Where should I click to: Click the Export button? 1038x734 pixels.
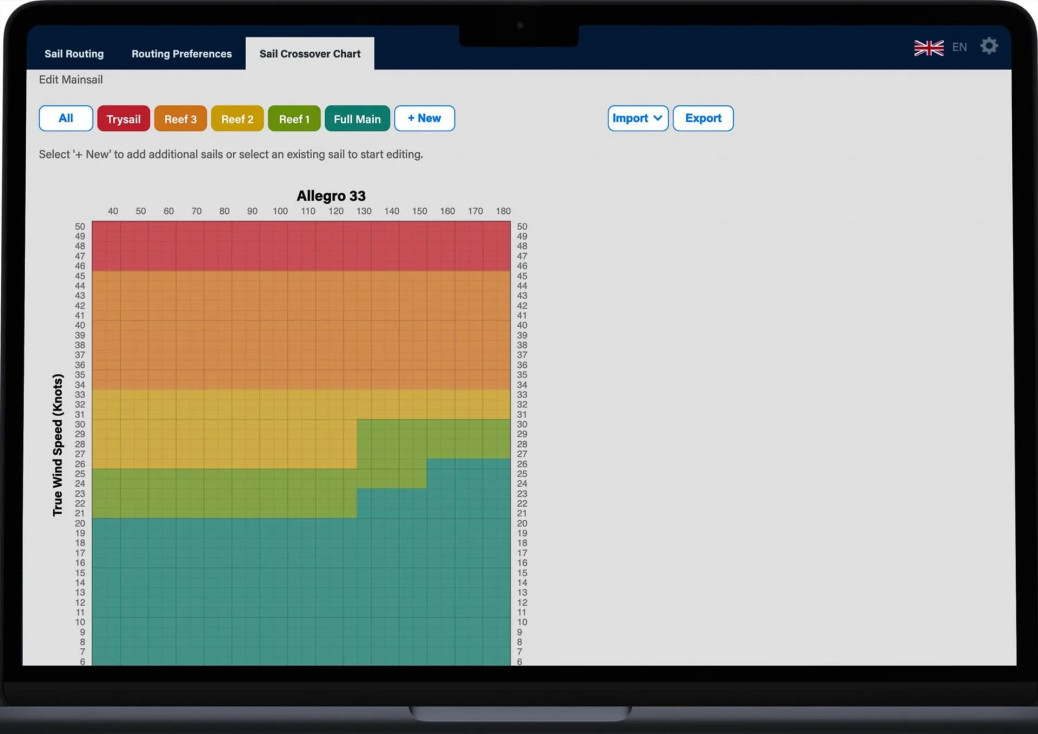click(703, 119)
